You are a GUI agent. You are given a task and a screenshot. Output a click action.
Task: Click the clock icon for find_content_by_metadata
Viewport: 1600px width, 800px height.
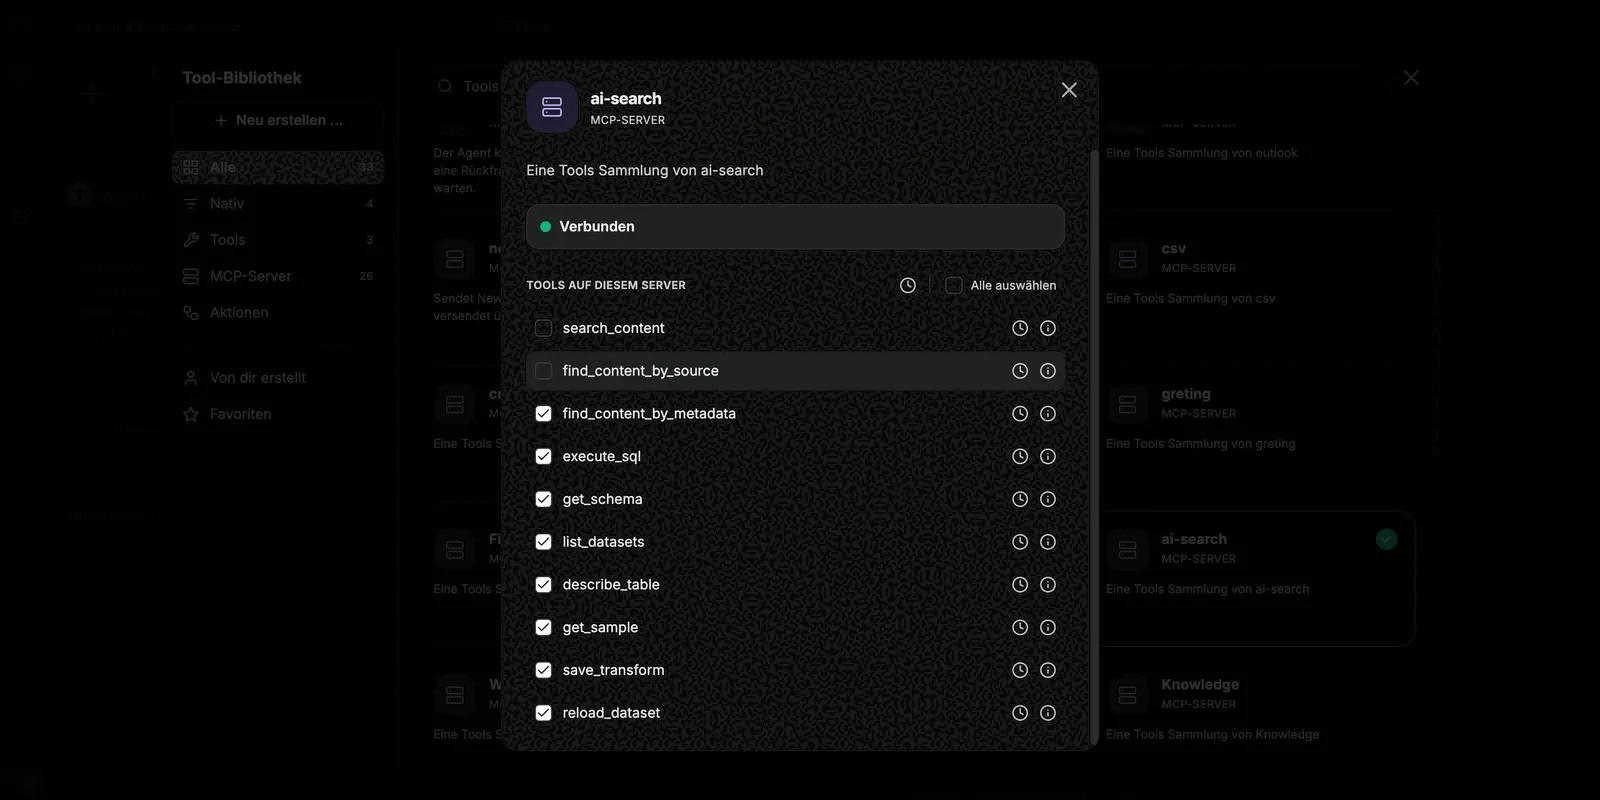click(x=1020, y=414)
